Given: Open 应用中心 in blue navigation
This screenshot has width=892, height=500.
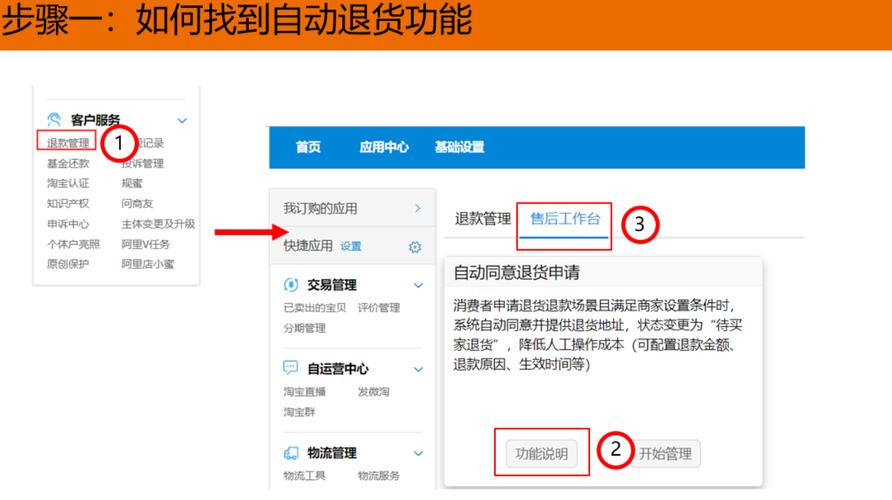Looking at the screenshot, I should point(384,147).
